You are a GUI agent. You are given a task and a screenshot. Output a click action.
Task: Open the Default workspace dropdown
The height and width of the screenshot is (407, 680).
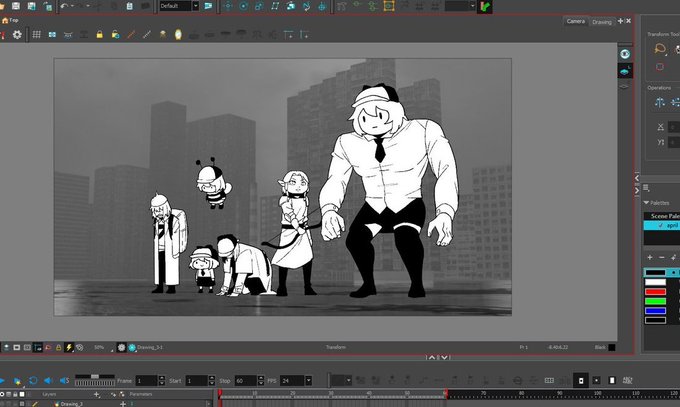click(x=196, y=6)
